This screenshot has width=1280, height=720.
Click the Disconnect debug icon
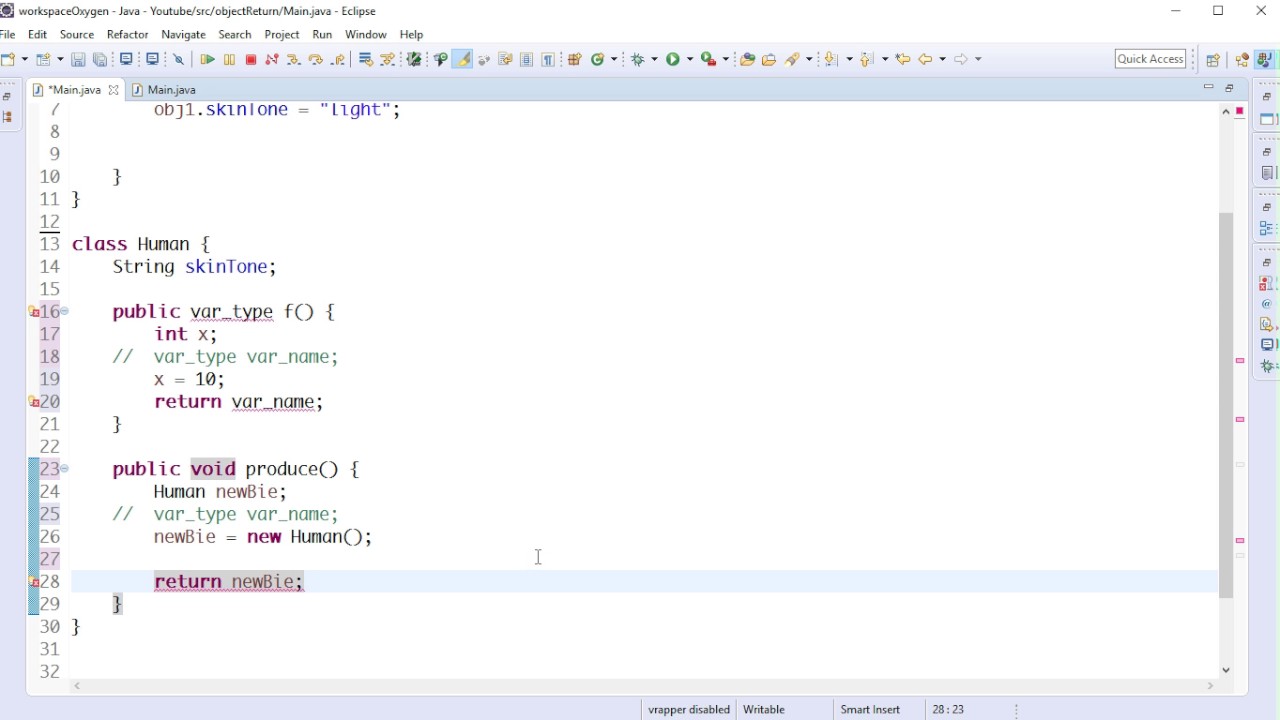click(x=271, y=60)
